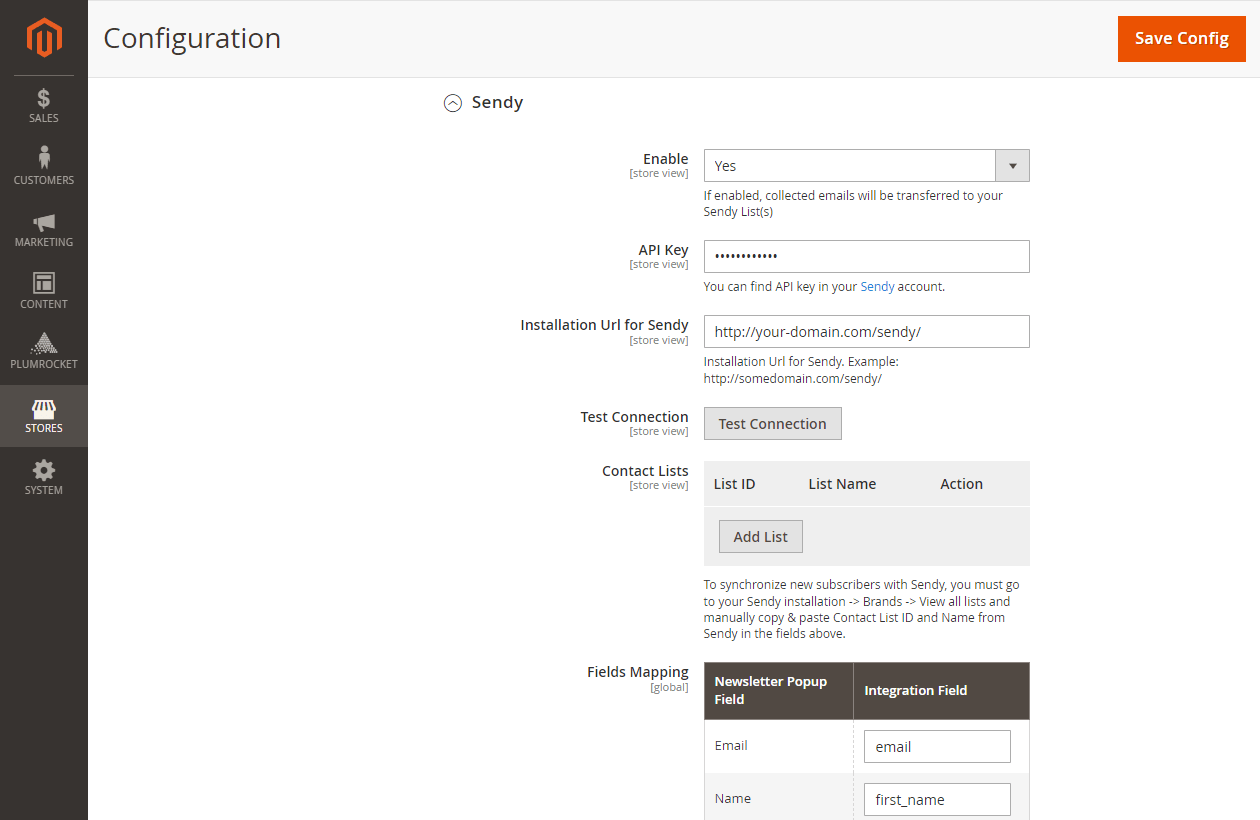The image size is (1260, 820).
Task: Click the Save Config button
Action: tap(1181, 39)
